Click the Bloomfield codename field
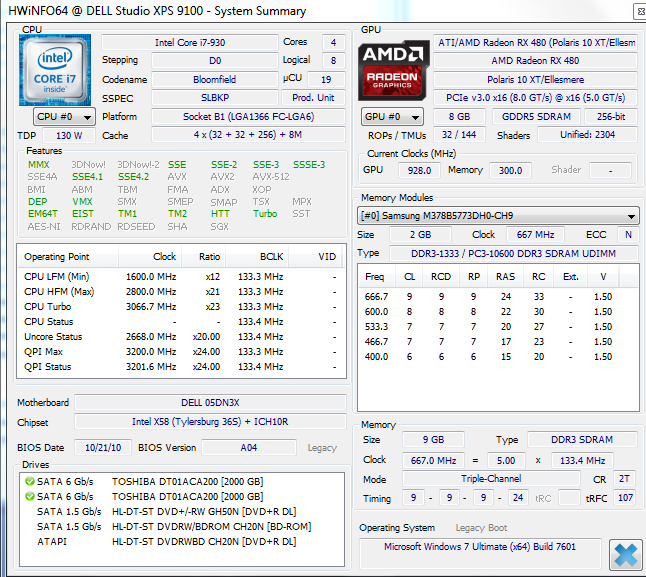Screen dimensions: 646x577 215,79
